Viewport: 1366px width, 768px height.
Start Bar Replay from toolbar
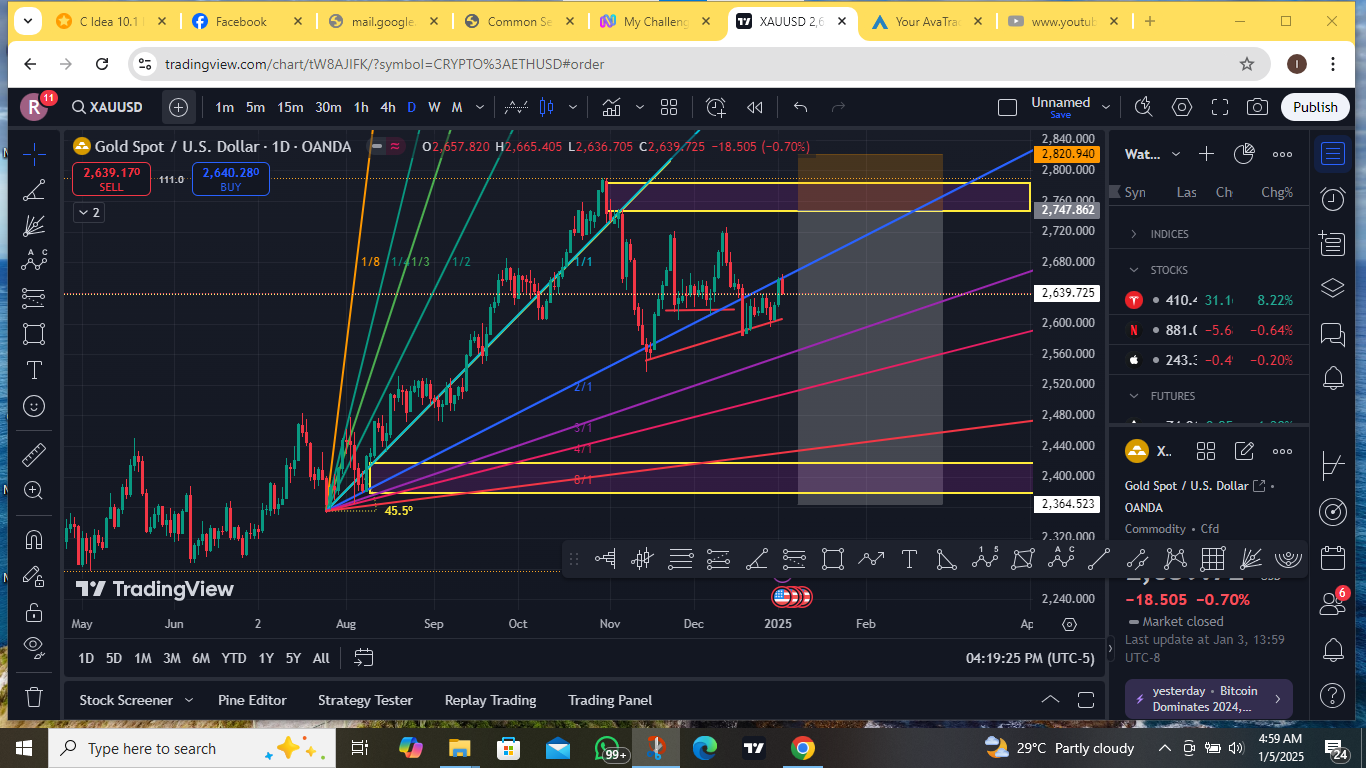click(x=755, y=107)
